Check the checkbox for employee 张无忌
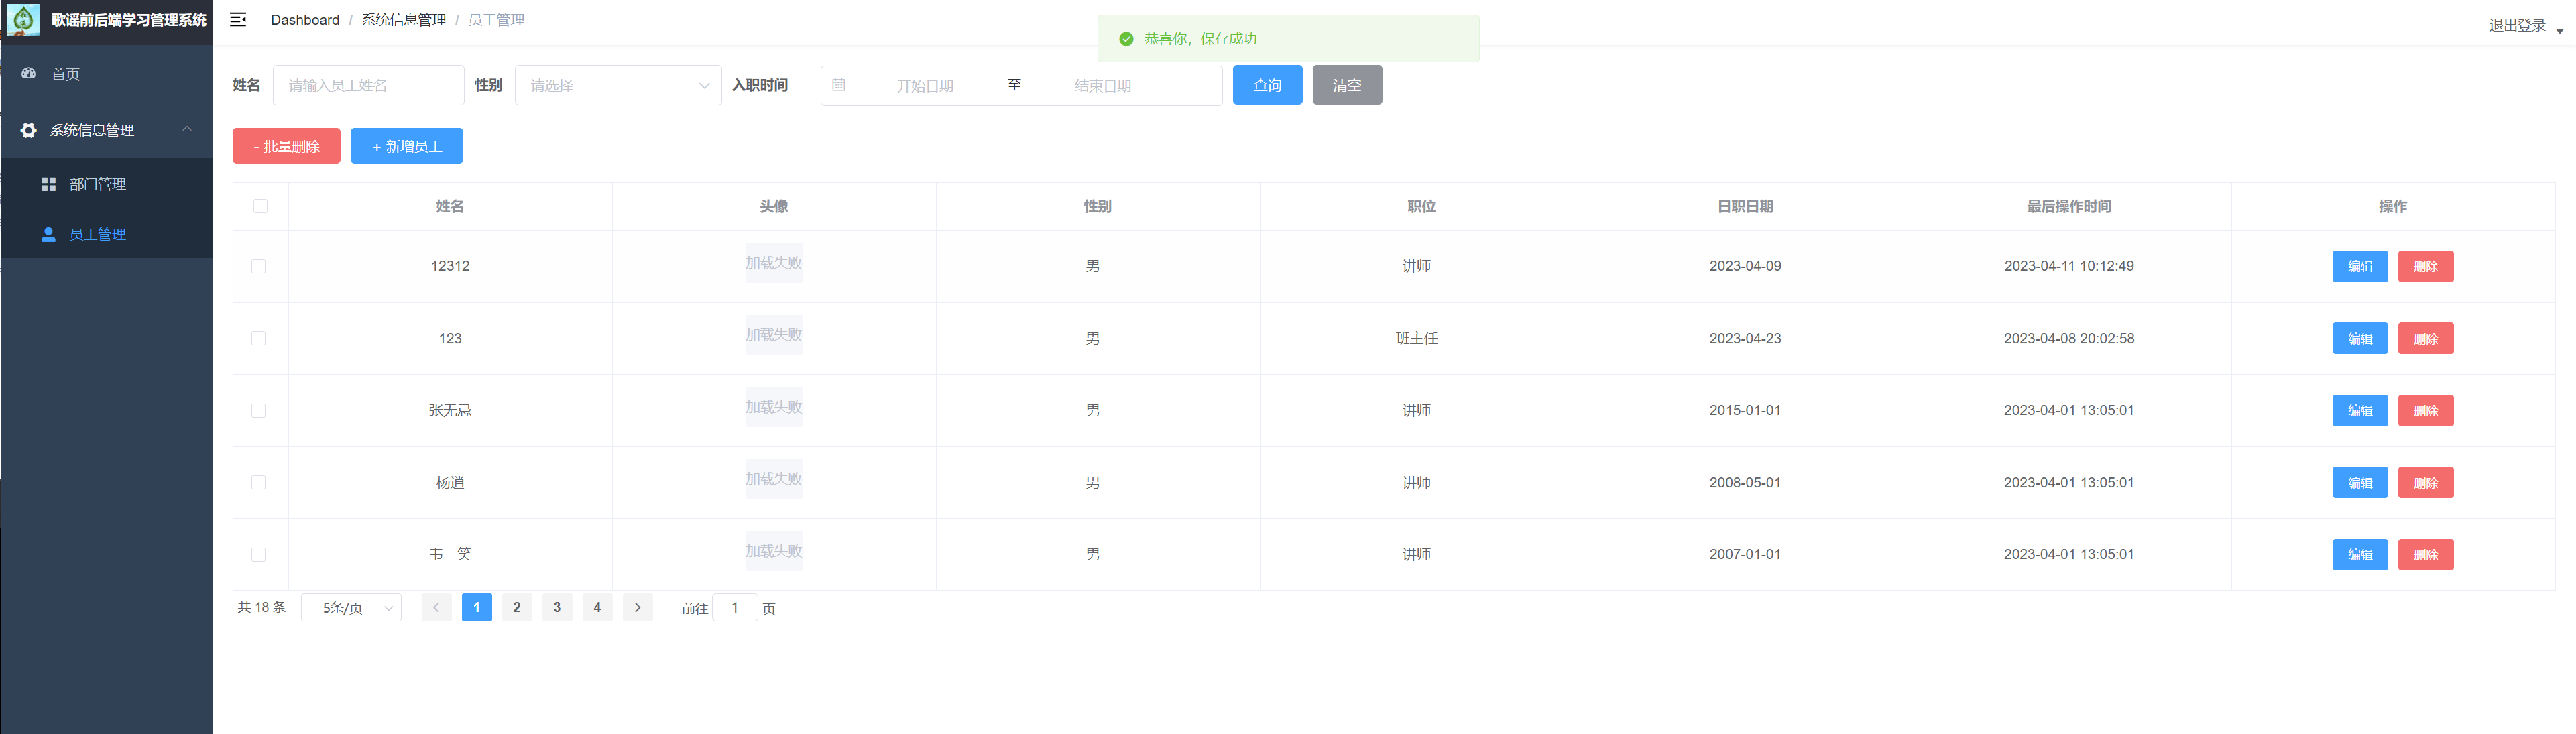Image resolution: width=2576 pixels, height=734 pixels. 258,410
